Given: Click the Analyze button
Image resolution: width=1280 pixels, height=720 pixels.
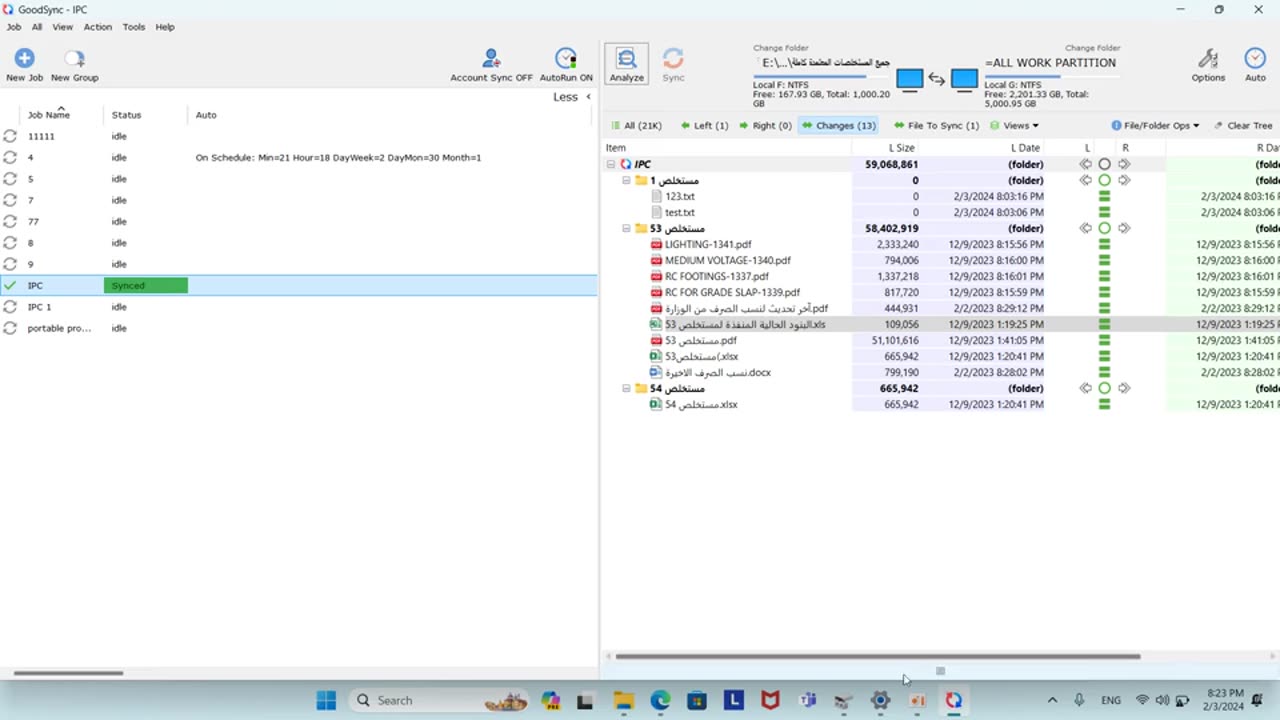Looking at the screenshot, I should (x=627, y=64).
